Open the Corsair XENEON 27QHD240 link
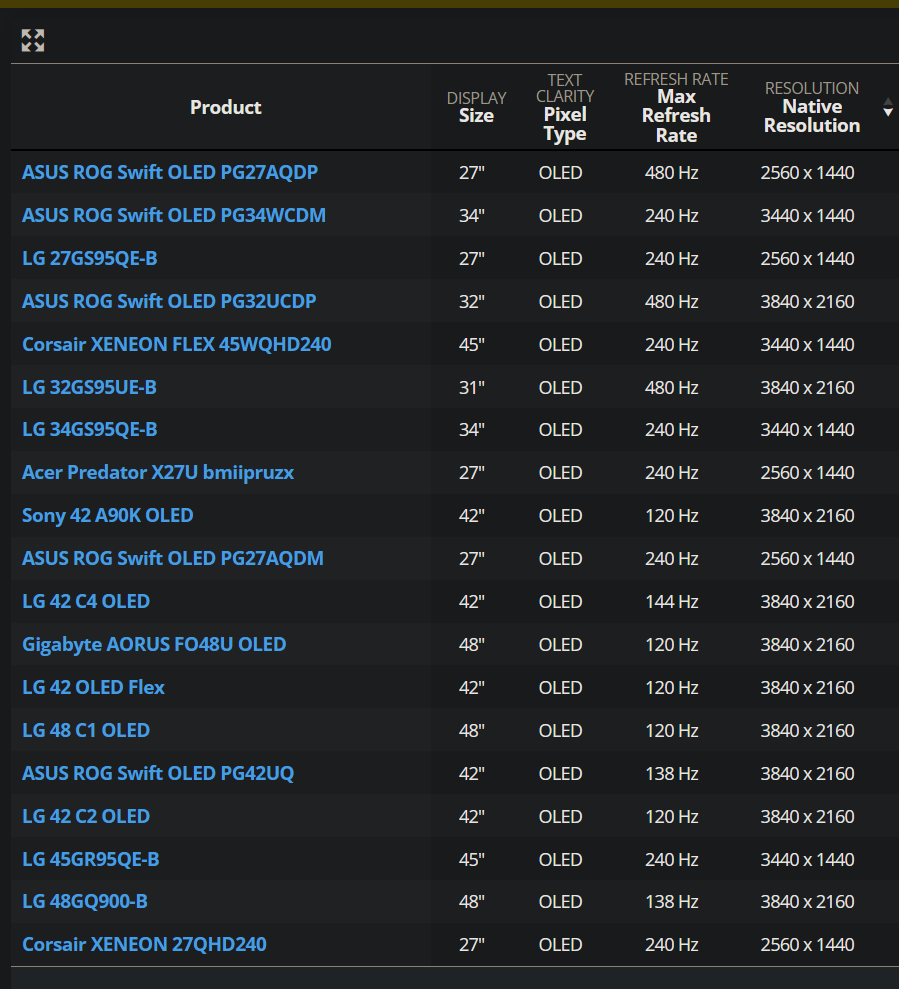The width and height of the screenshot is (899, 989). [x=144, y=944]
